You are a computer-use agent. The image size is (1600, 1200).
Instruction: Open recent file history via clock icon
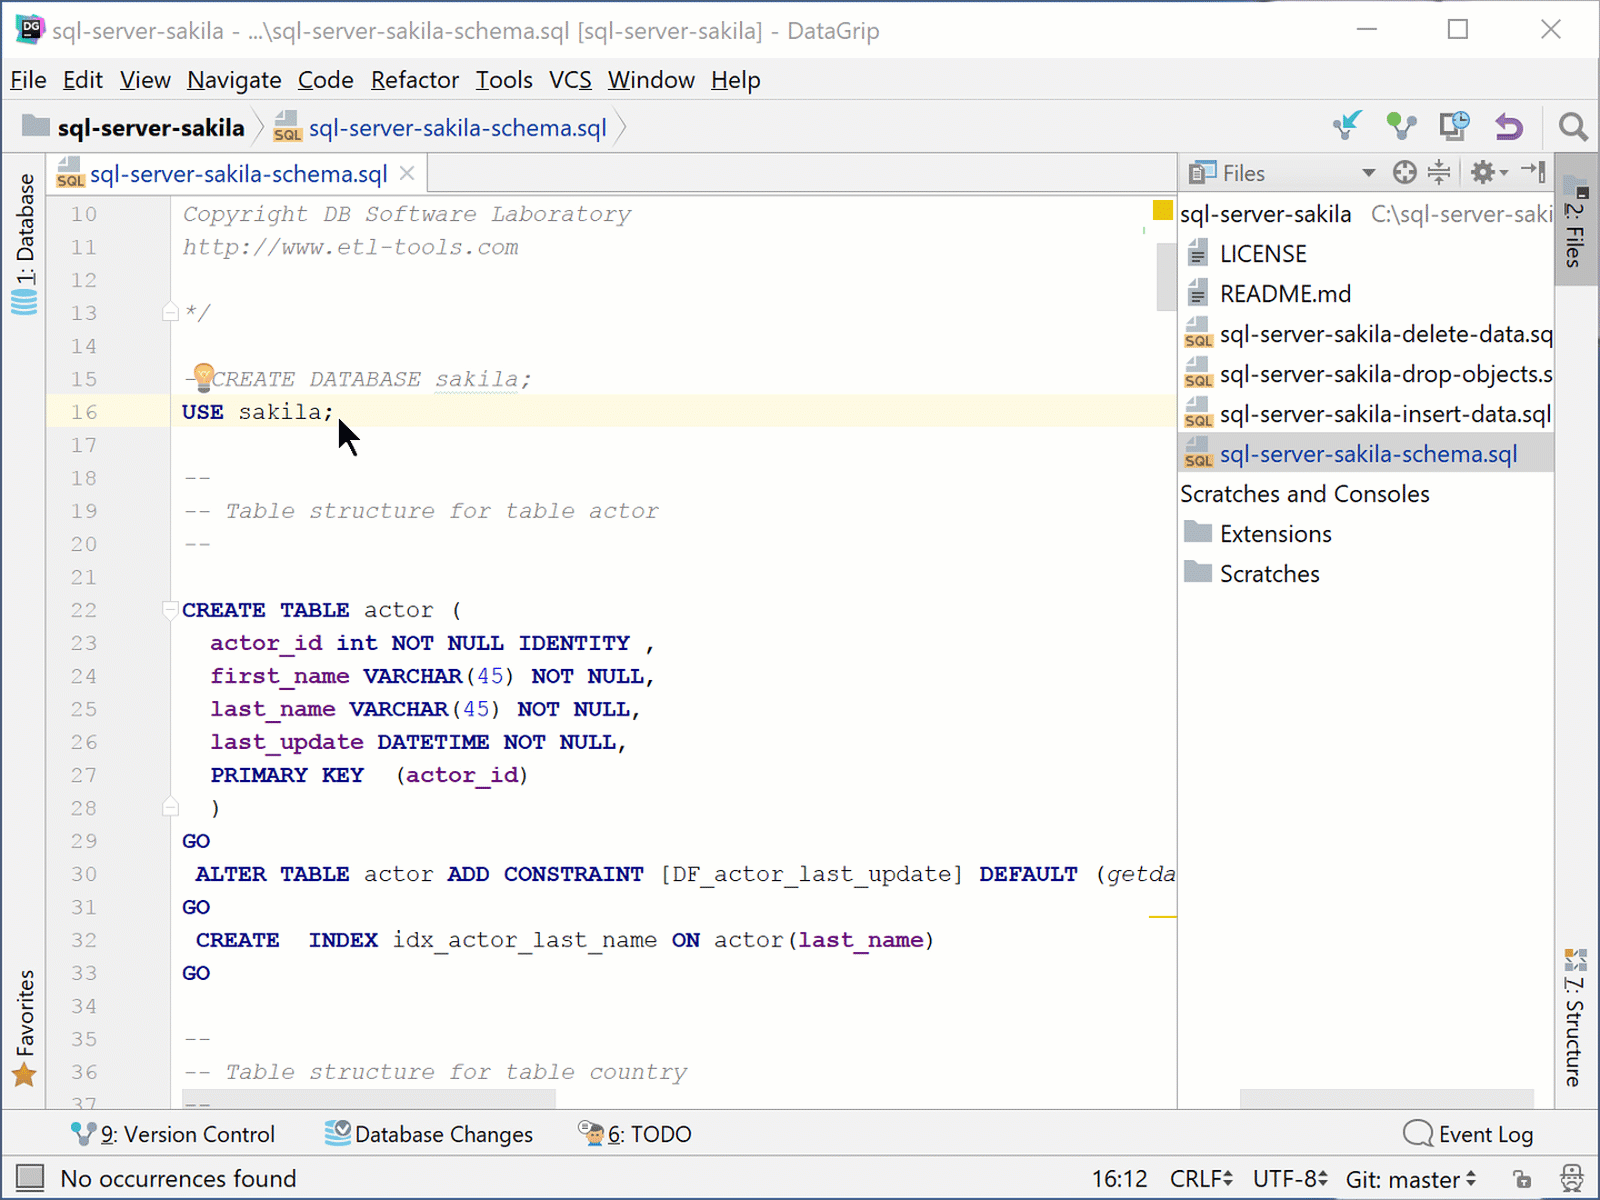(1454, 126)
